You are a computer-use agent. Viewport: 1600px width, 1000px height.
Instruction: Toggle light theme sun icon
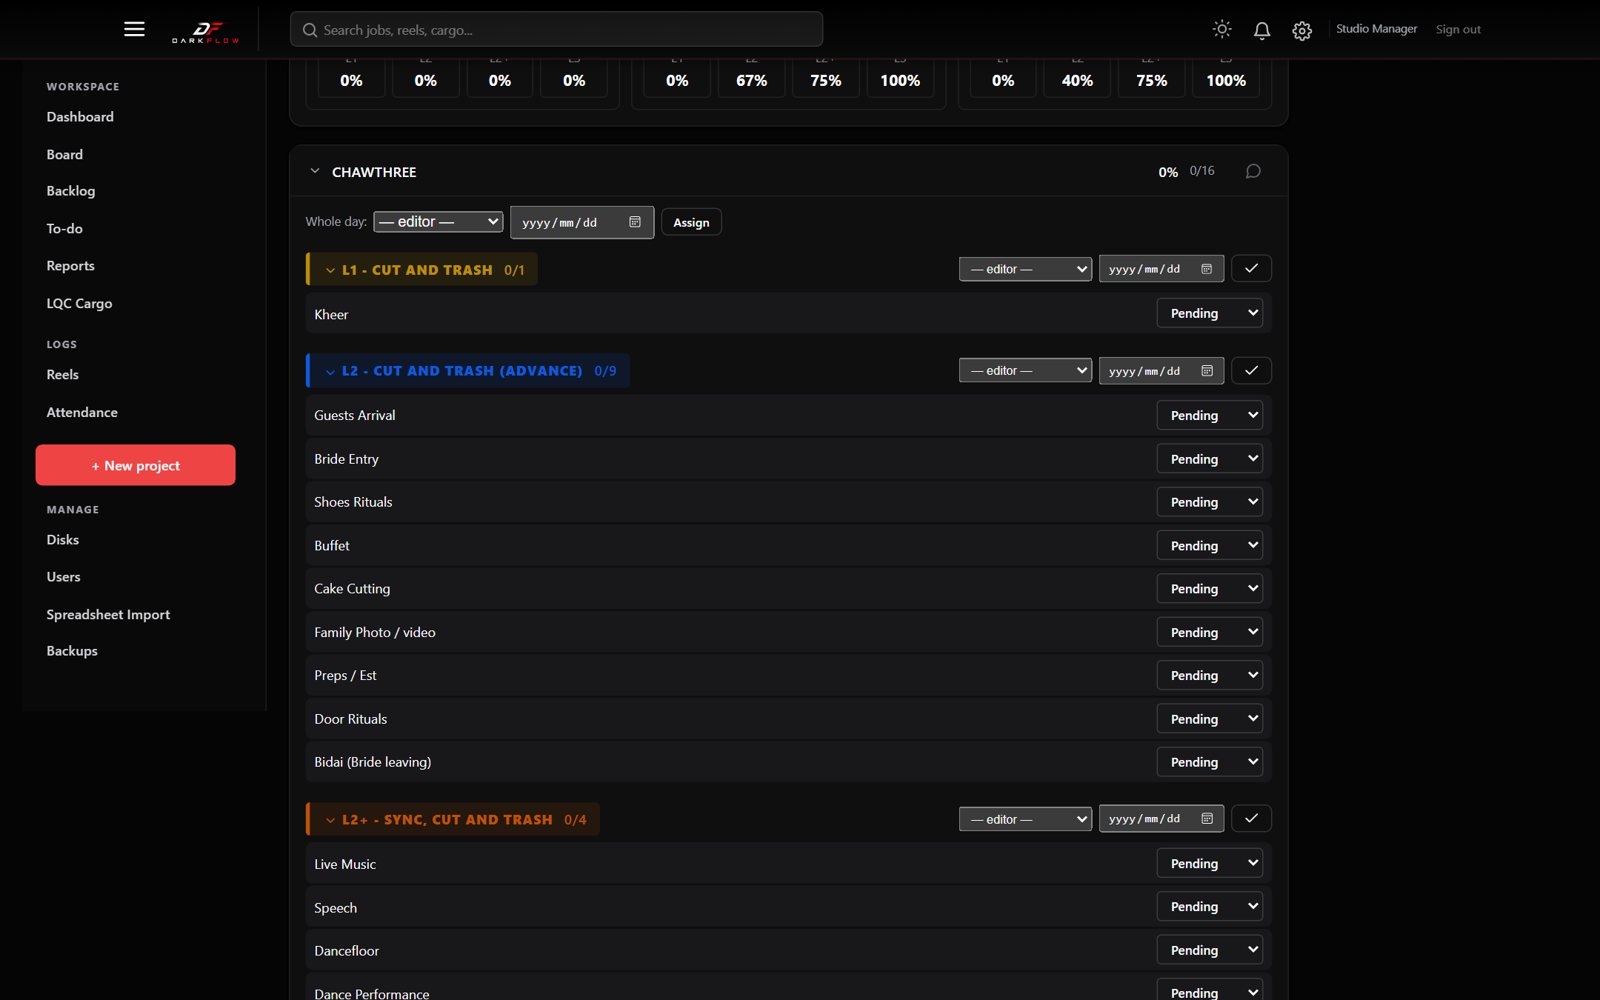(1222, 29)
